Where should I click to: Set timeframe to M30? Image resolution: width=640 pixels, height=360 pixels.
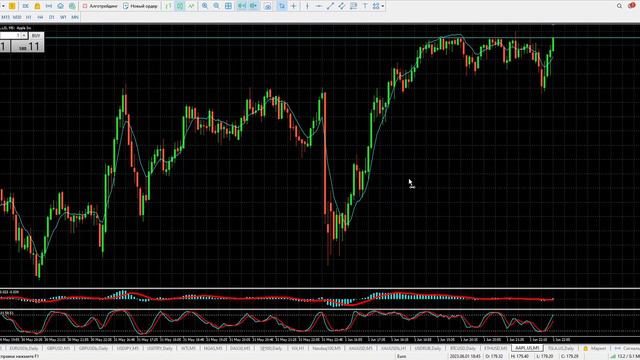coord(17,17)
